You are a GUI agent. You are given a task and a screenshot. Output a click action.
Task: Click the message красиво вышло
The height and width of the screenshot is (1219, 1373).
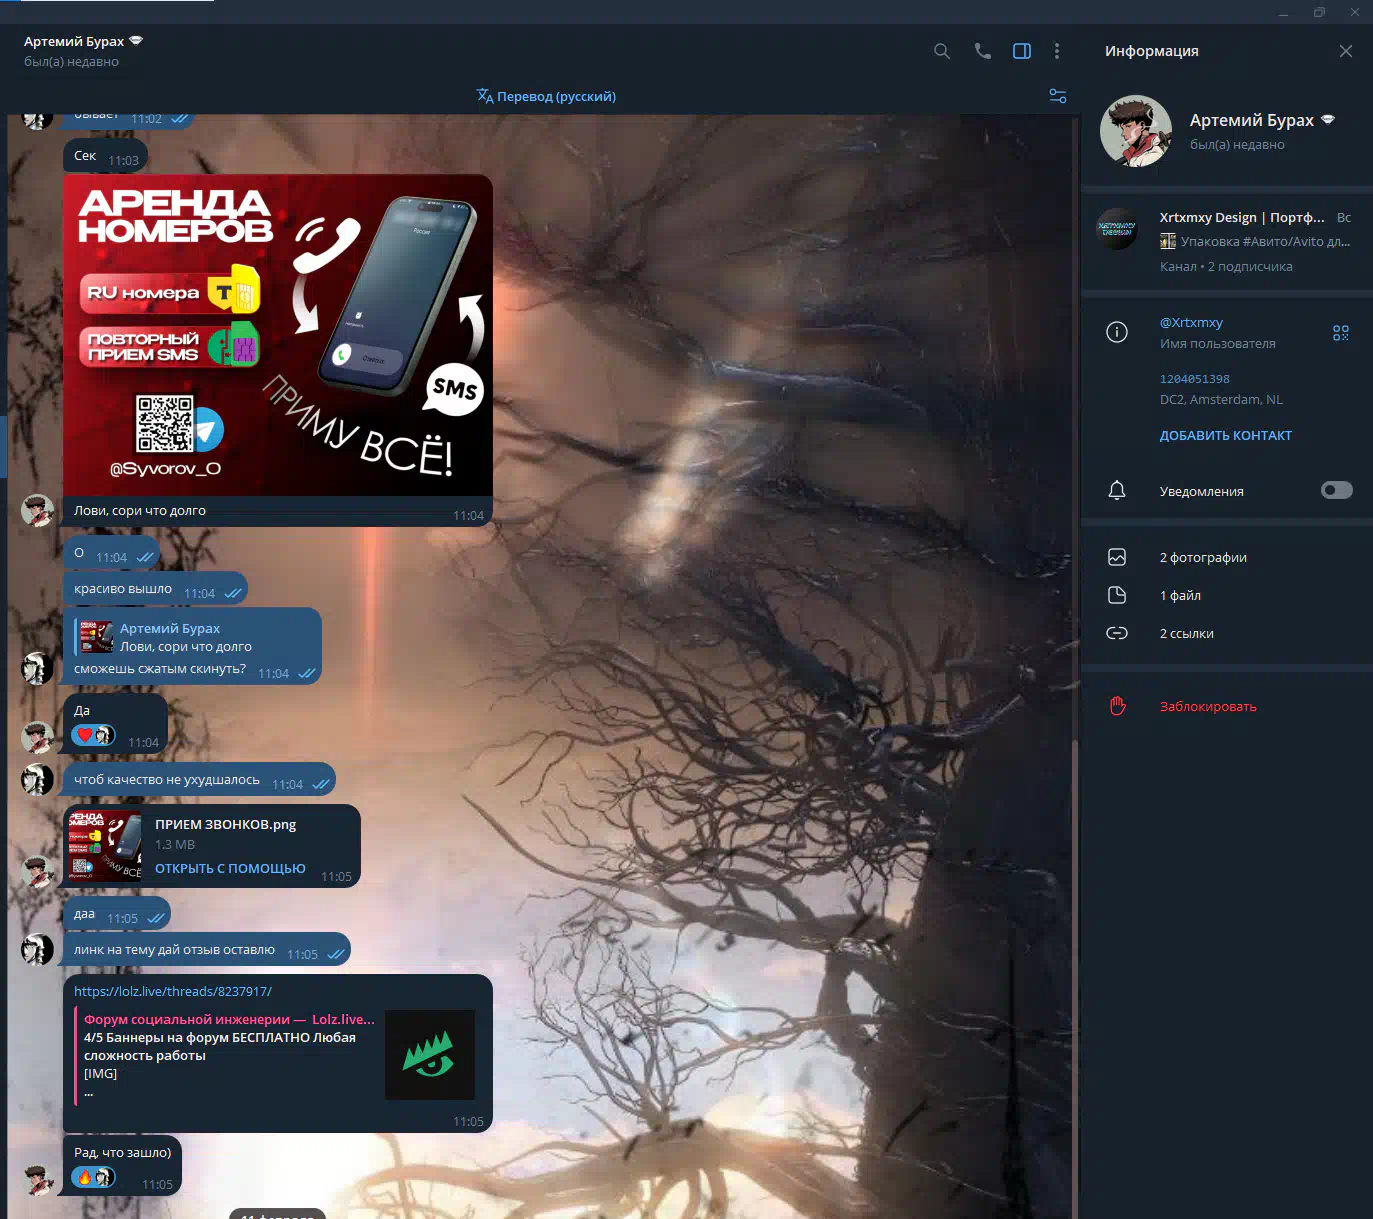pyautogui.click(x=155, y=589)
